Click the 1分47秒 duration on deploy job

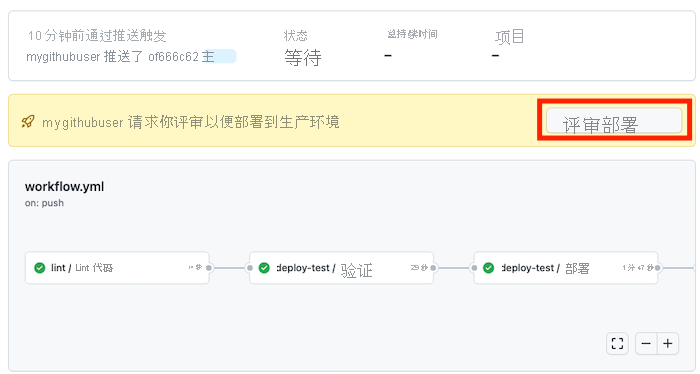click(638, 268)
